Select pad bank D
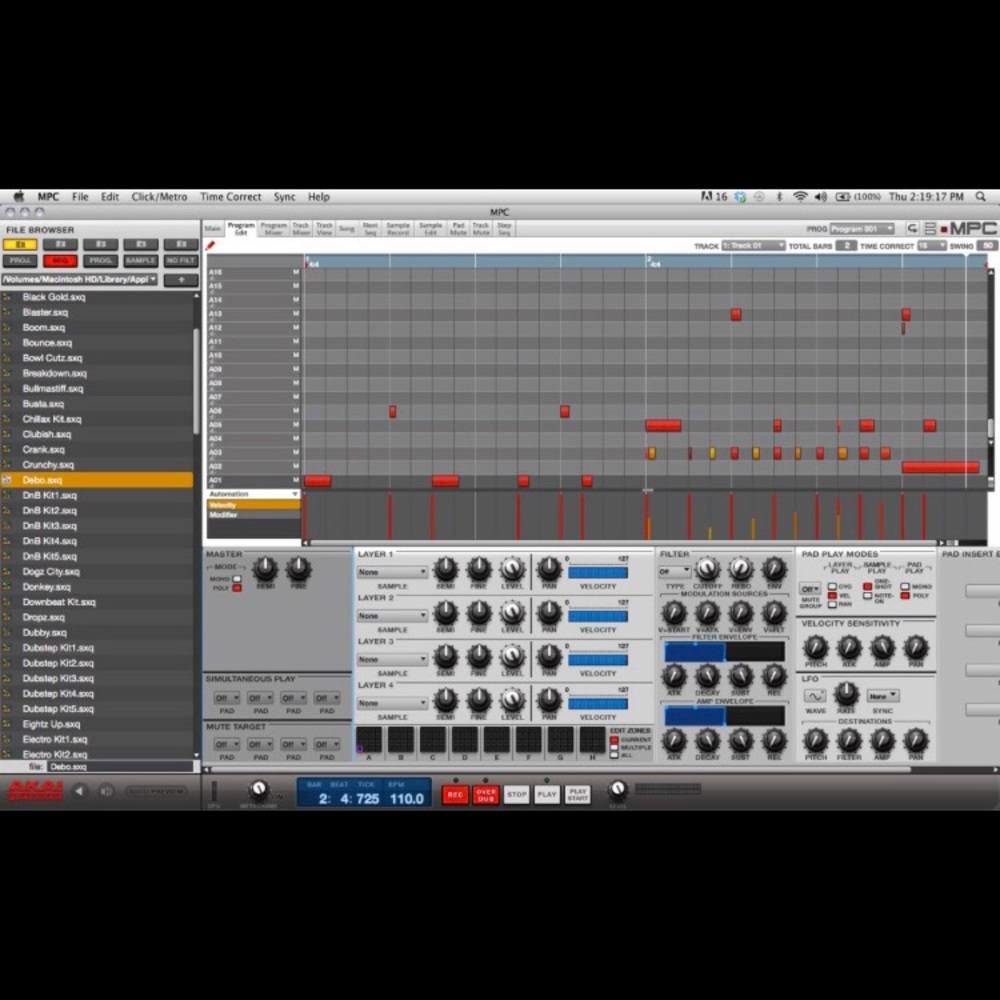 click(464, 740)
